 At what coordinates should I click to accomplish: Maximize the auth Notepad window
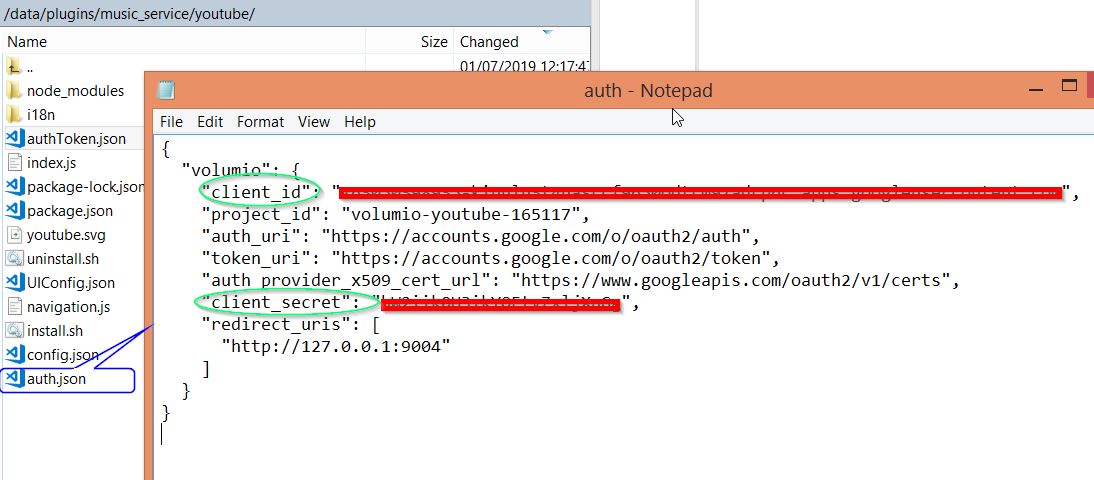tap(1069, 86)
